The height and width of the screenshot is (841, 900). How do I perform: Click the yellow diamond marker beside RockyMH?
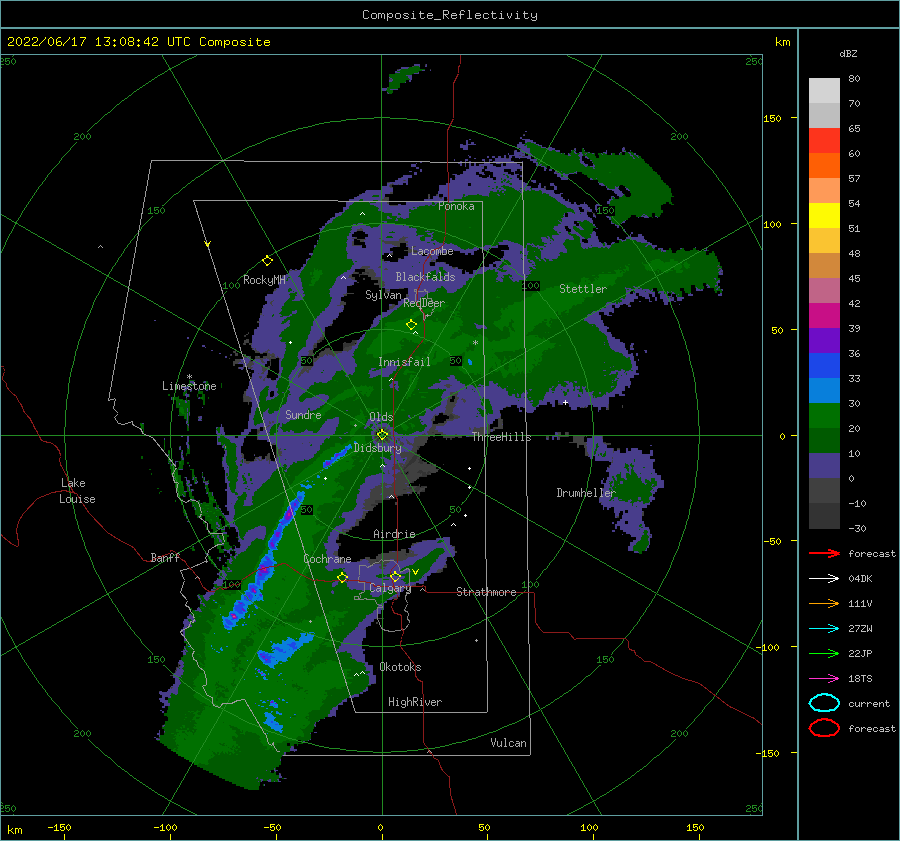tap(267, 261)
